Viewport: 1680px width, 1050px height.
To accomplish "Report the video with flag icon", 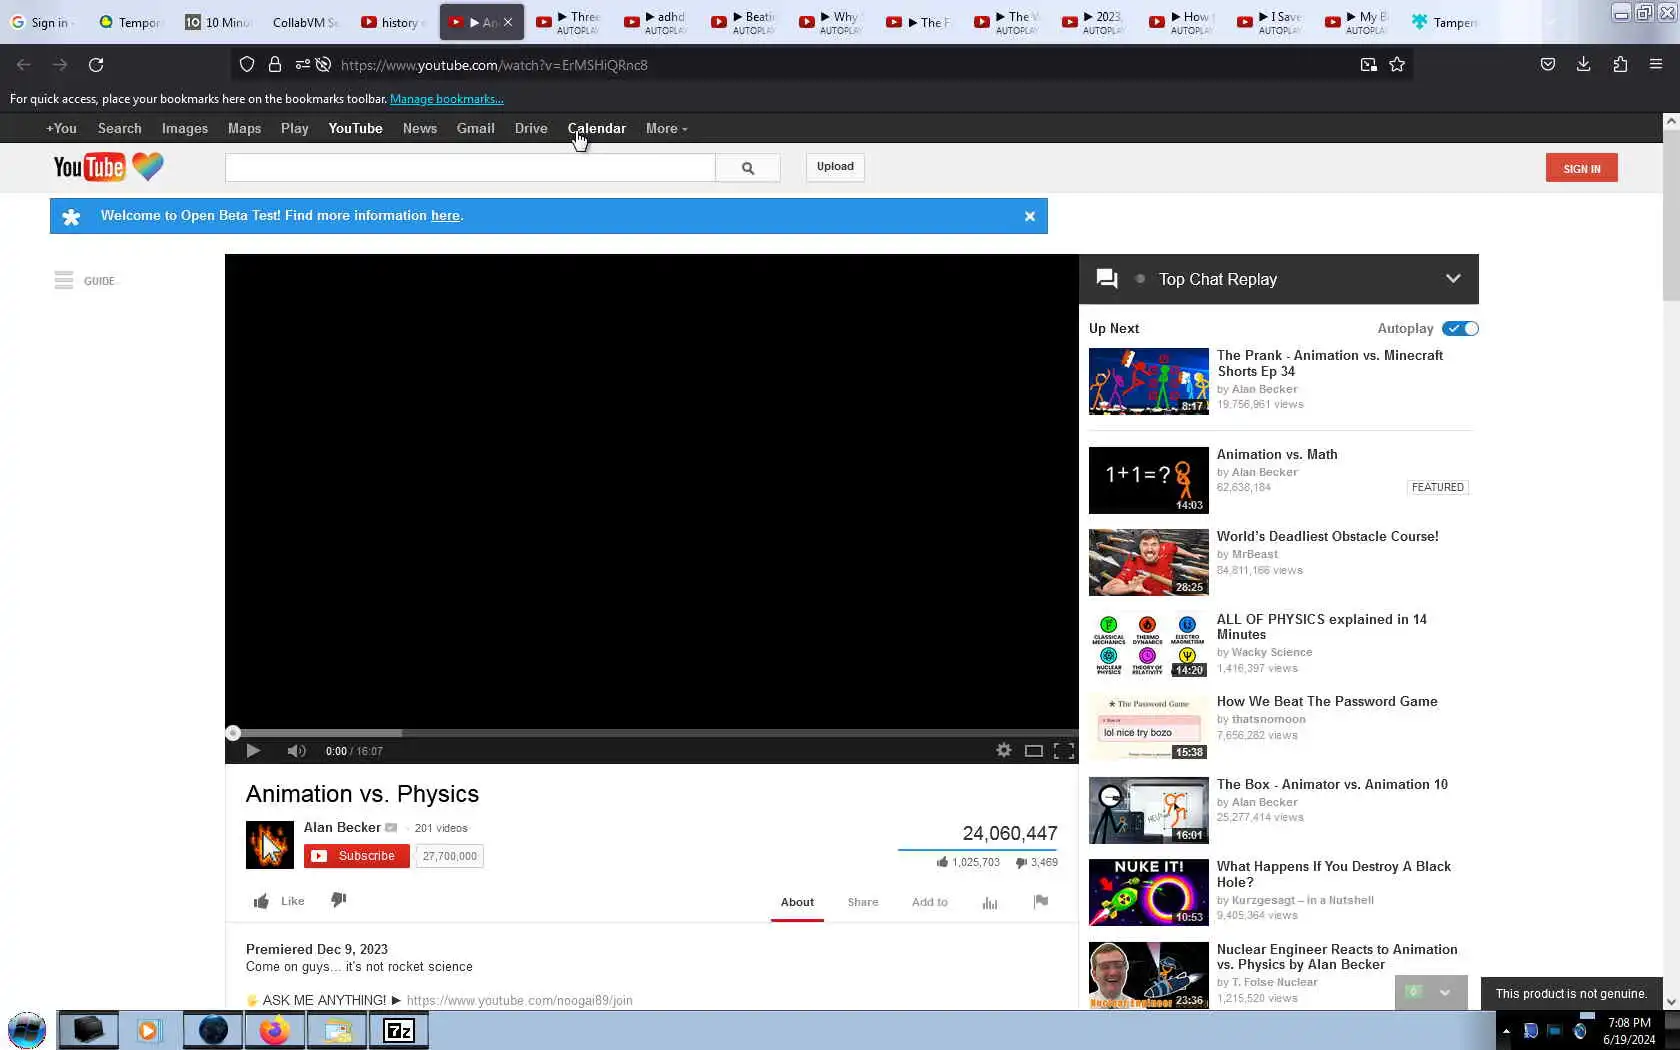I will click(x=1041, y=902).
